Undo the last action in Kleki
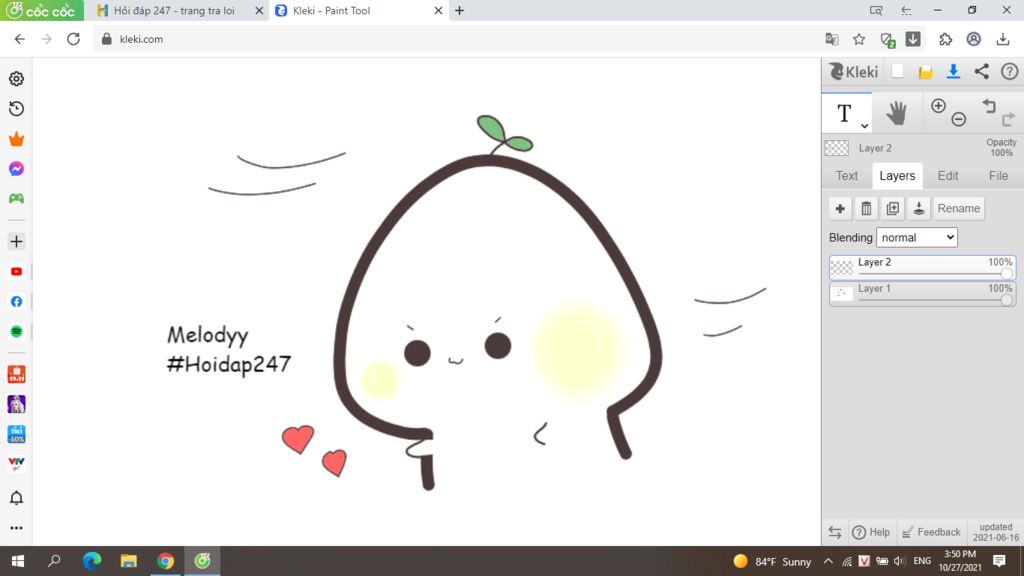The height and width of the screenshot is (576, 1024). click(989, 106)
